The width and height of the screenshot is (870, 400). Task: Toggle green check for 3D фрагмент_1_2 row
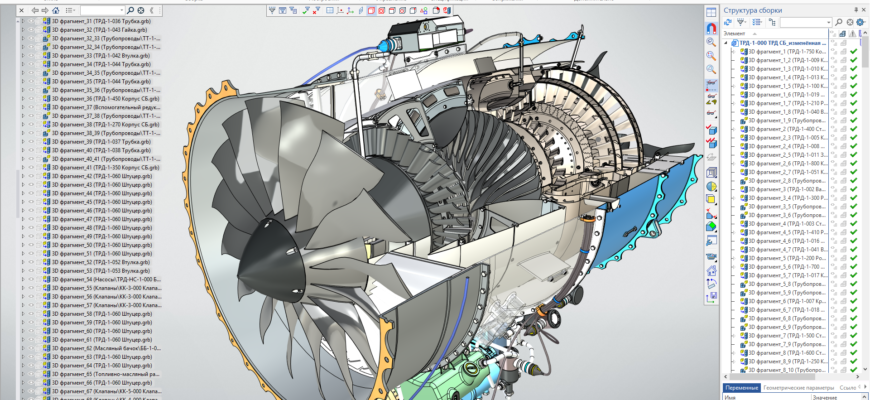pyautogui.click(x=853, y=60)
